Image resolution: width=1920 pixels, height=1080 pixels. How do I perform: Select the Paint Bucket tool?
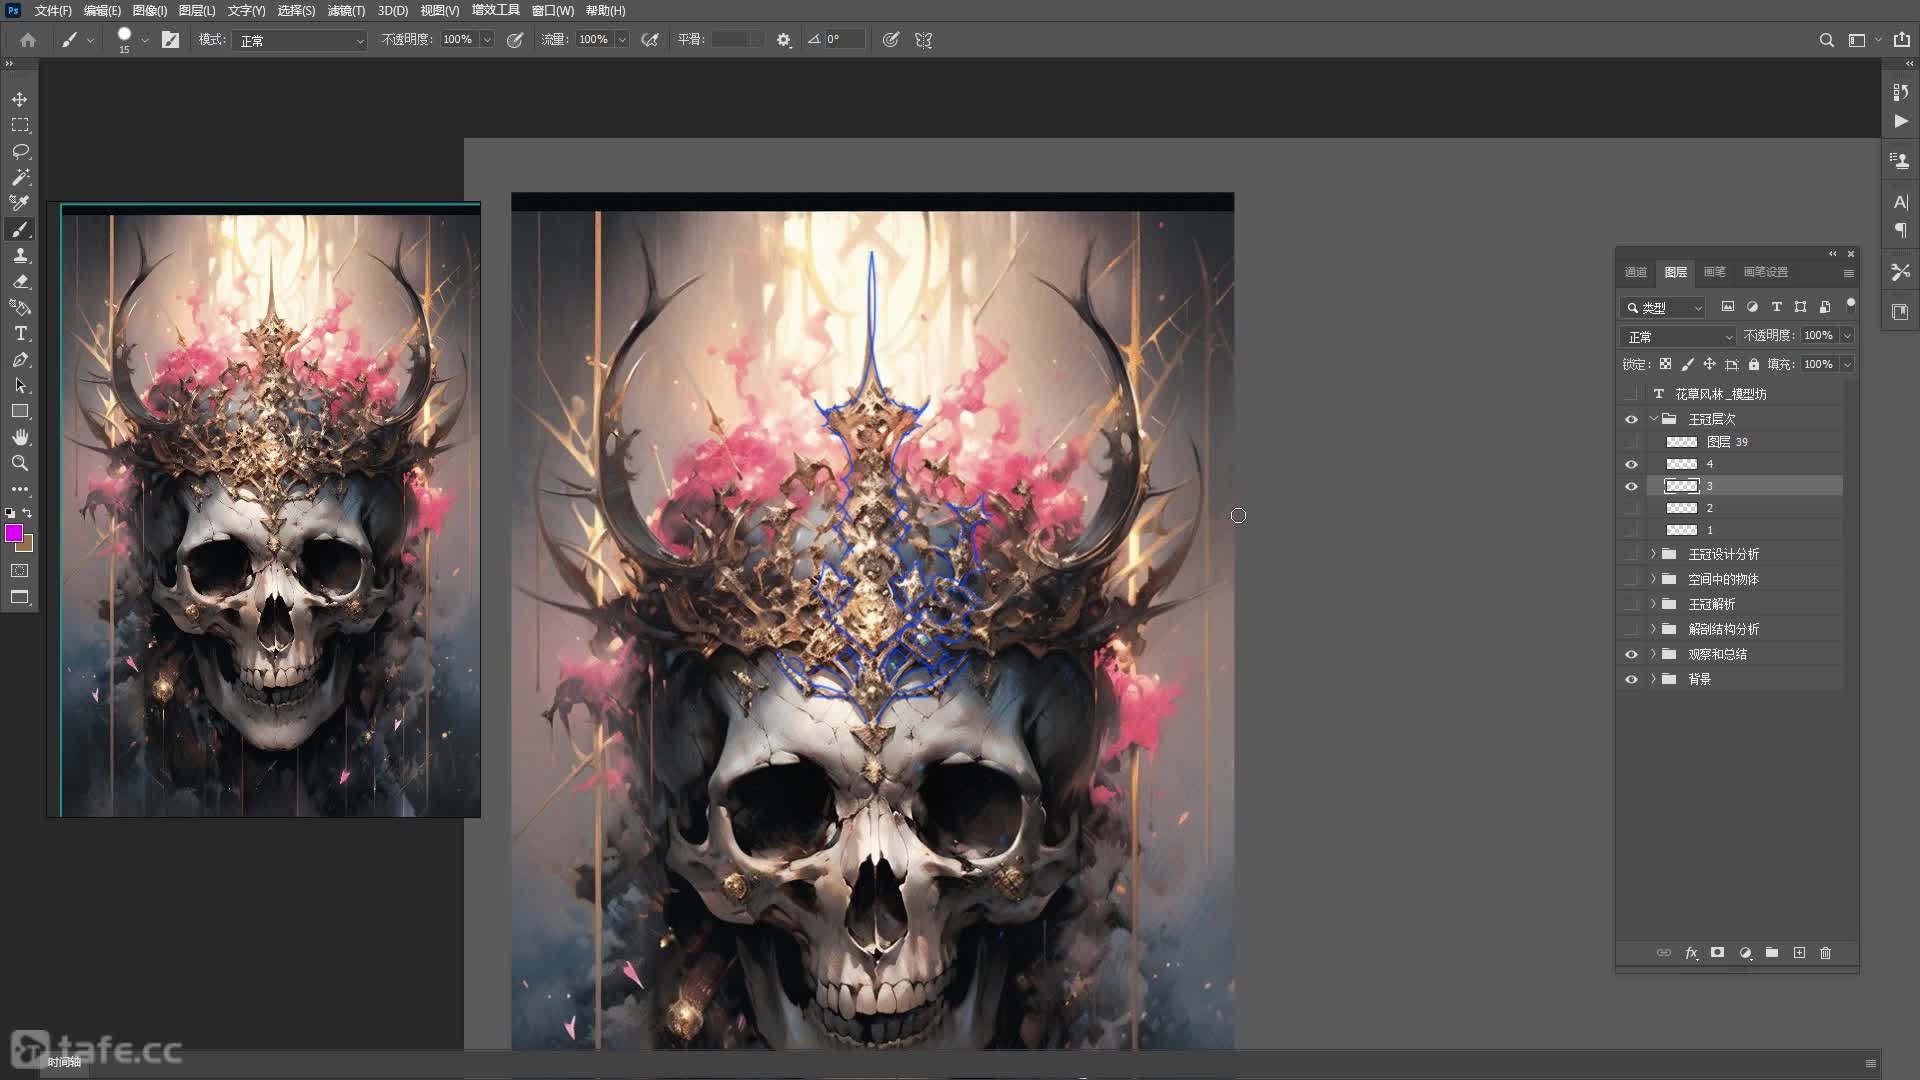click(20, 308)
